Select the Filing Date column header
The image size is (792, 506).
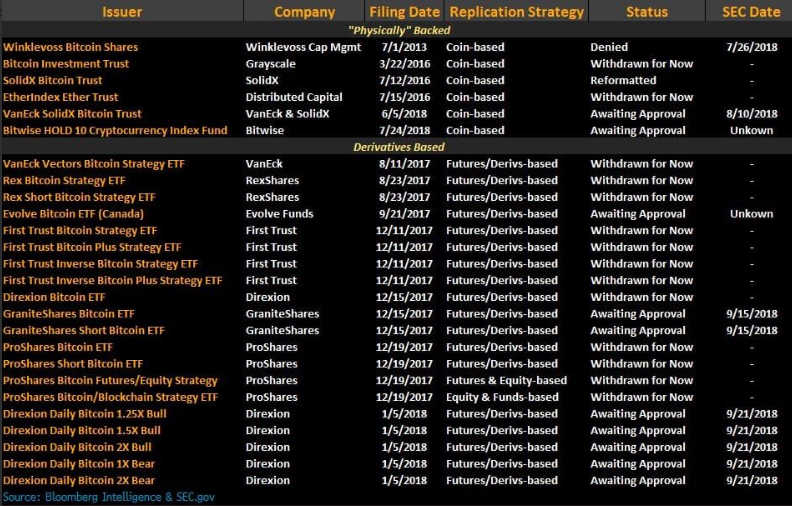404,12
